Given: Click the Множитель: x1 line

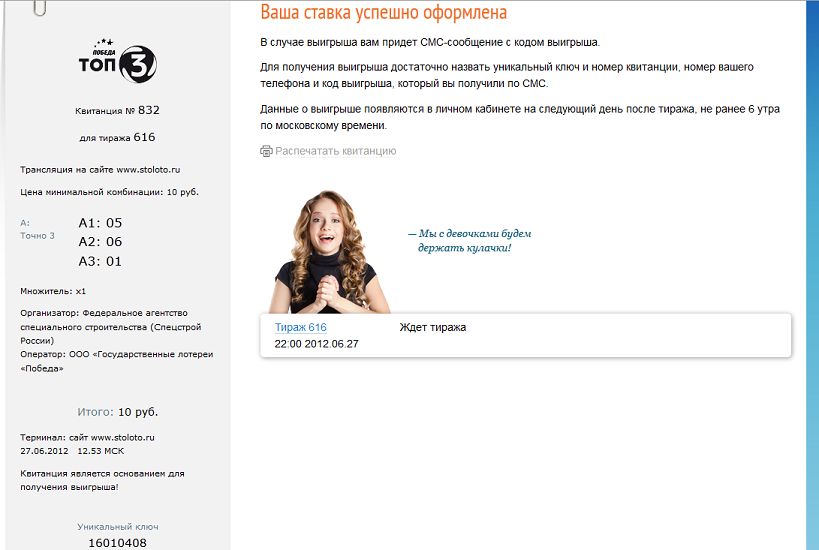Looking at the screenshot, I should [x=53, y=291].
